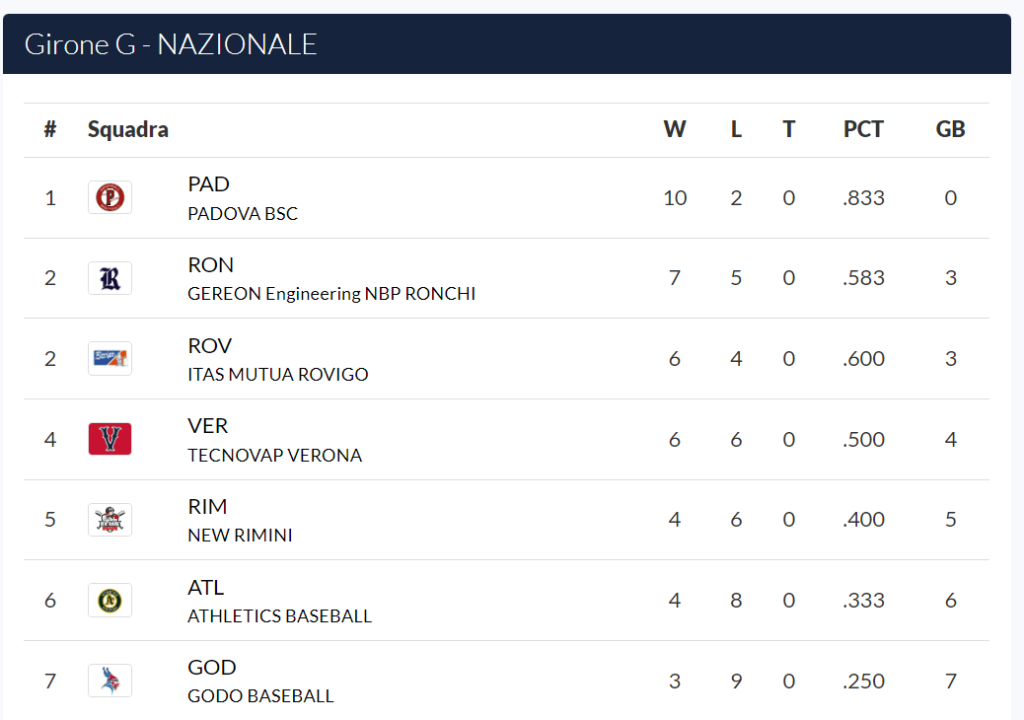Viewport: 1024px width, 720px height.
Task: Click the NEW RIMINI team name
Action: (240, 535)
